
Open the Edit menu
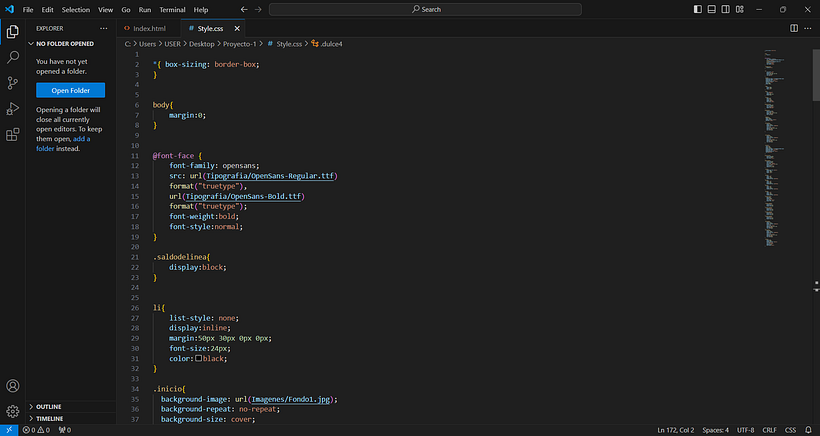tap(48, 9)
